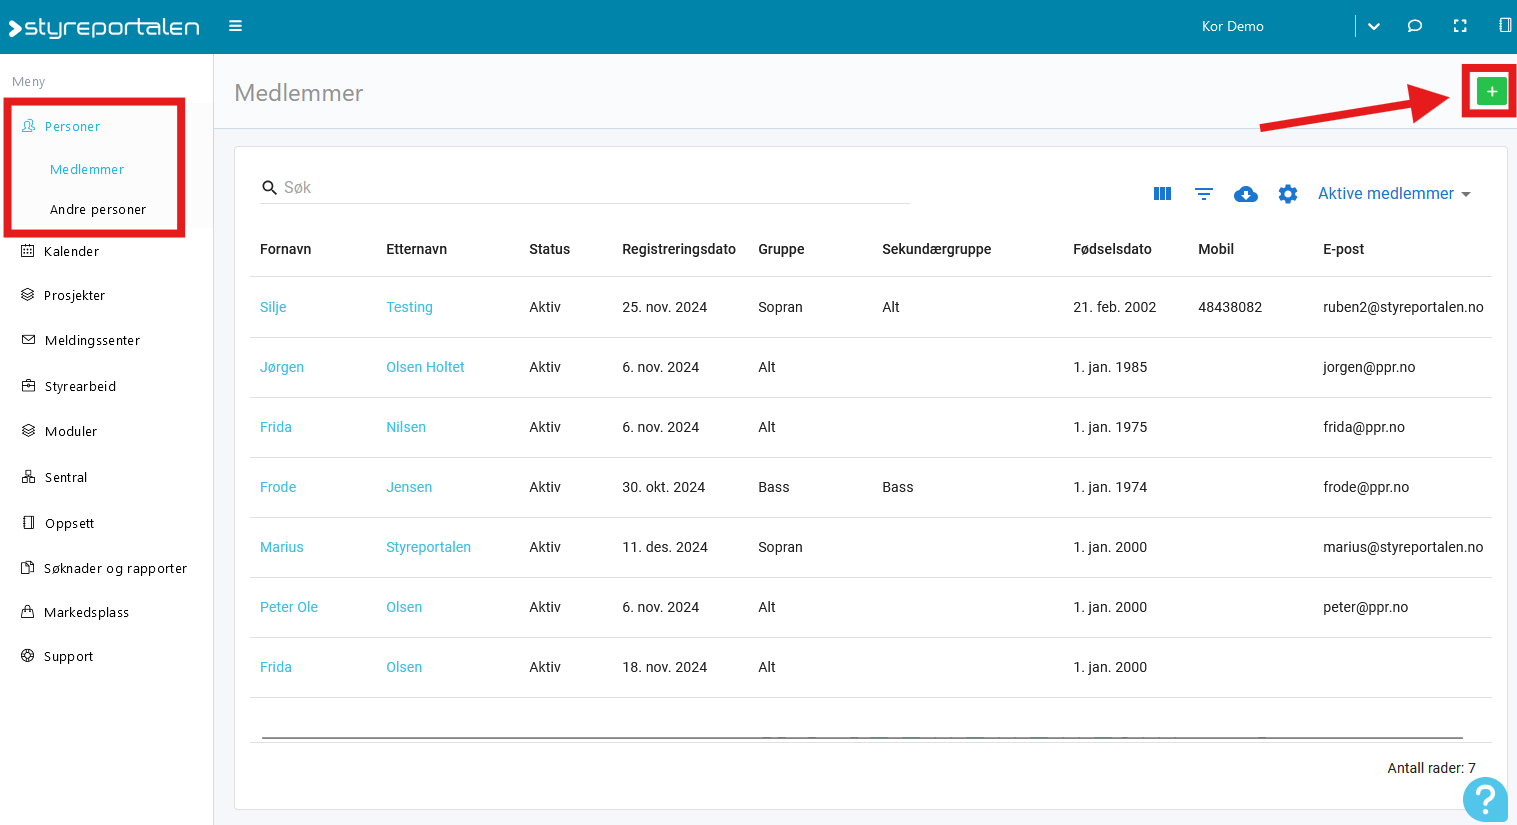1517x825 pixels.
Task: Click the Support lifebuoy icon
Action: click(x=28, y=656)
